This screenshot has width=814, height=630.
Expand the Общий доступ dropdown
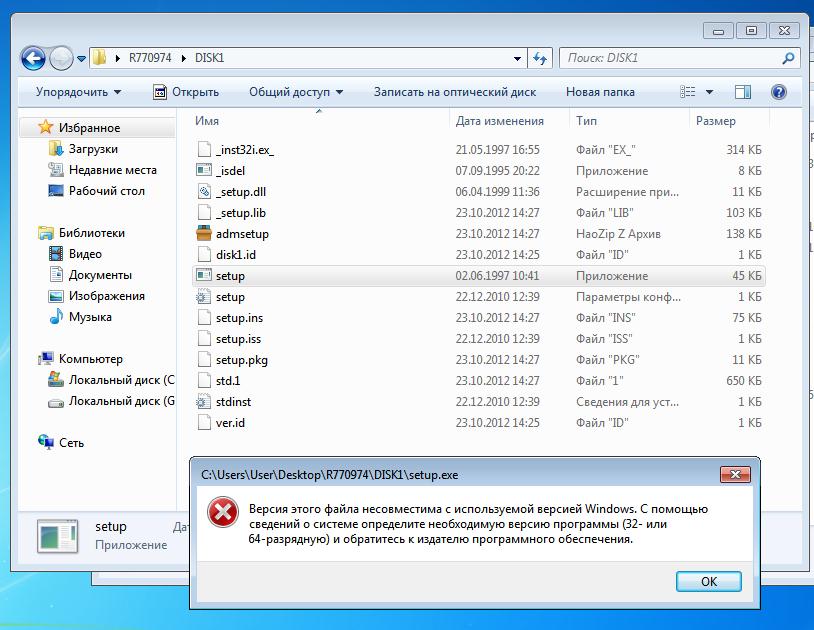coord(295,92)
